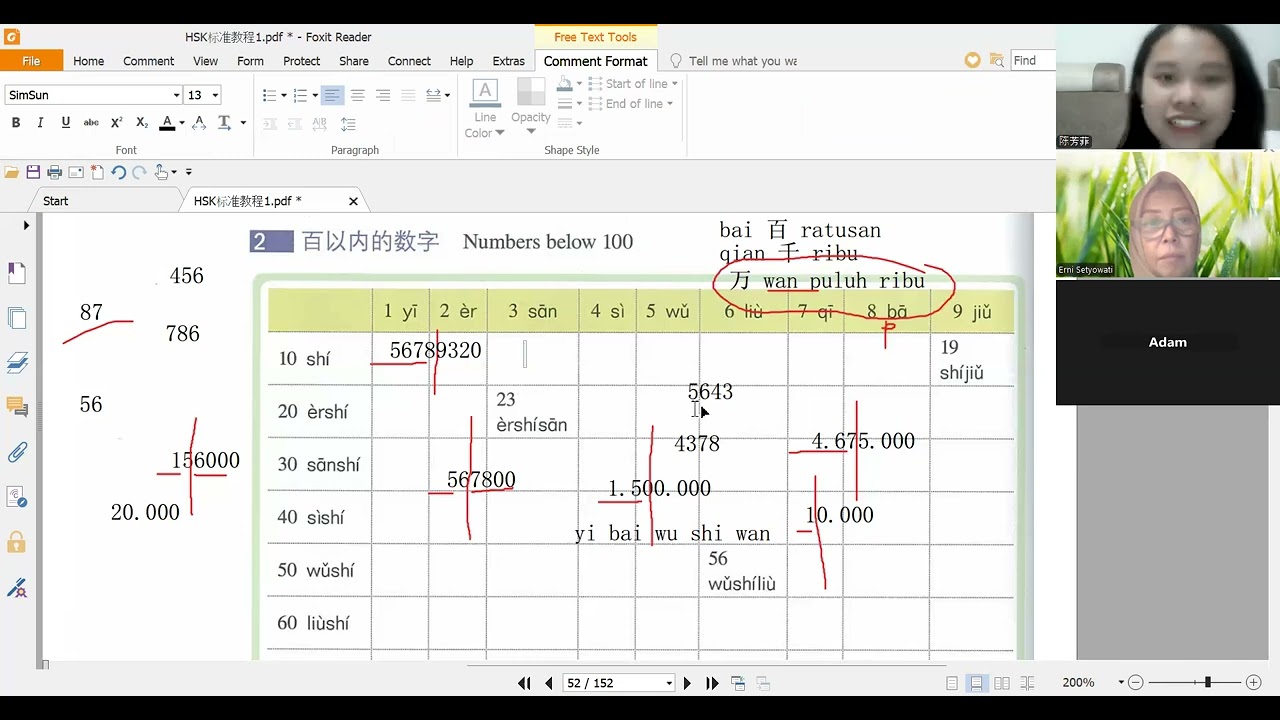Expand the Opacity dropdown
The image size is (1280, 720).
pos(531,131)
